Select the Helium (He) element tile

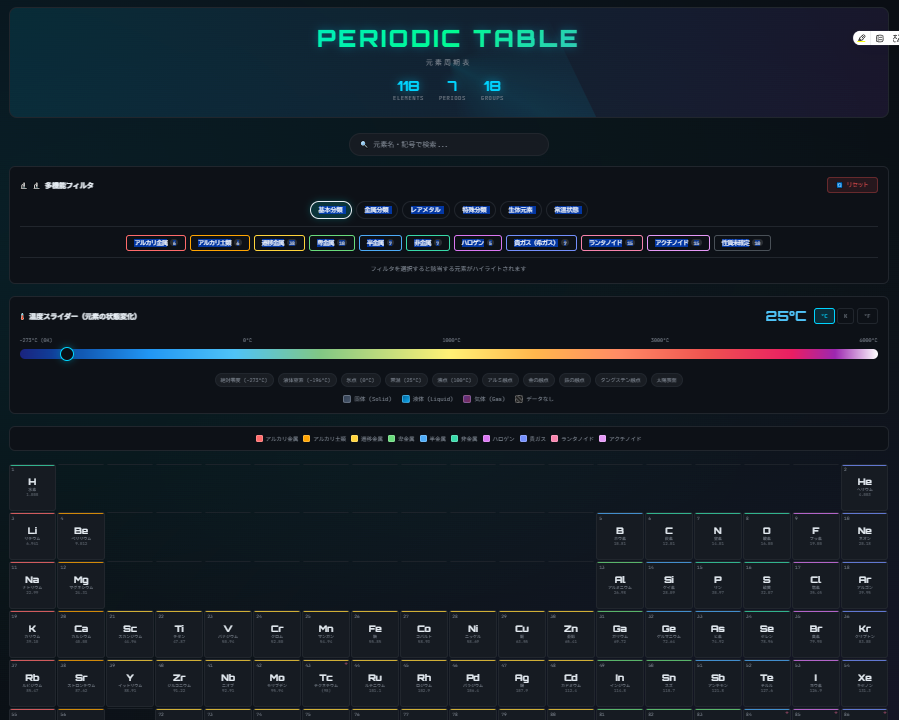pyautogui.click(x=864, y=486)
